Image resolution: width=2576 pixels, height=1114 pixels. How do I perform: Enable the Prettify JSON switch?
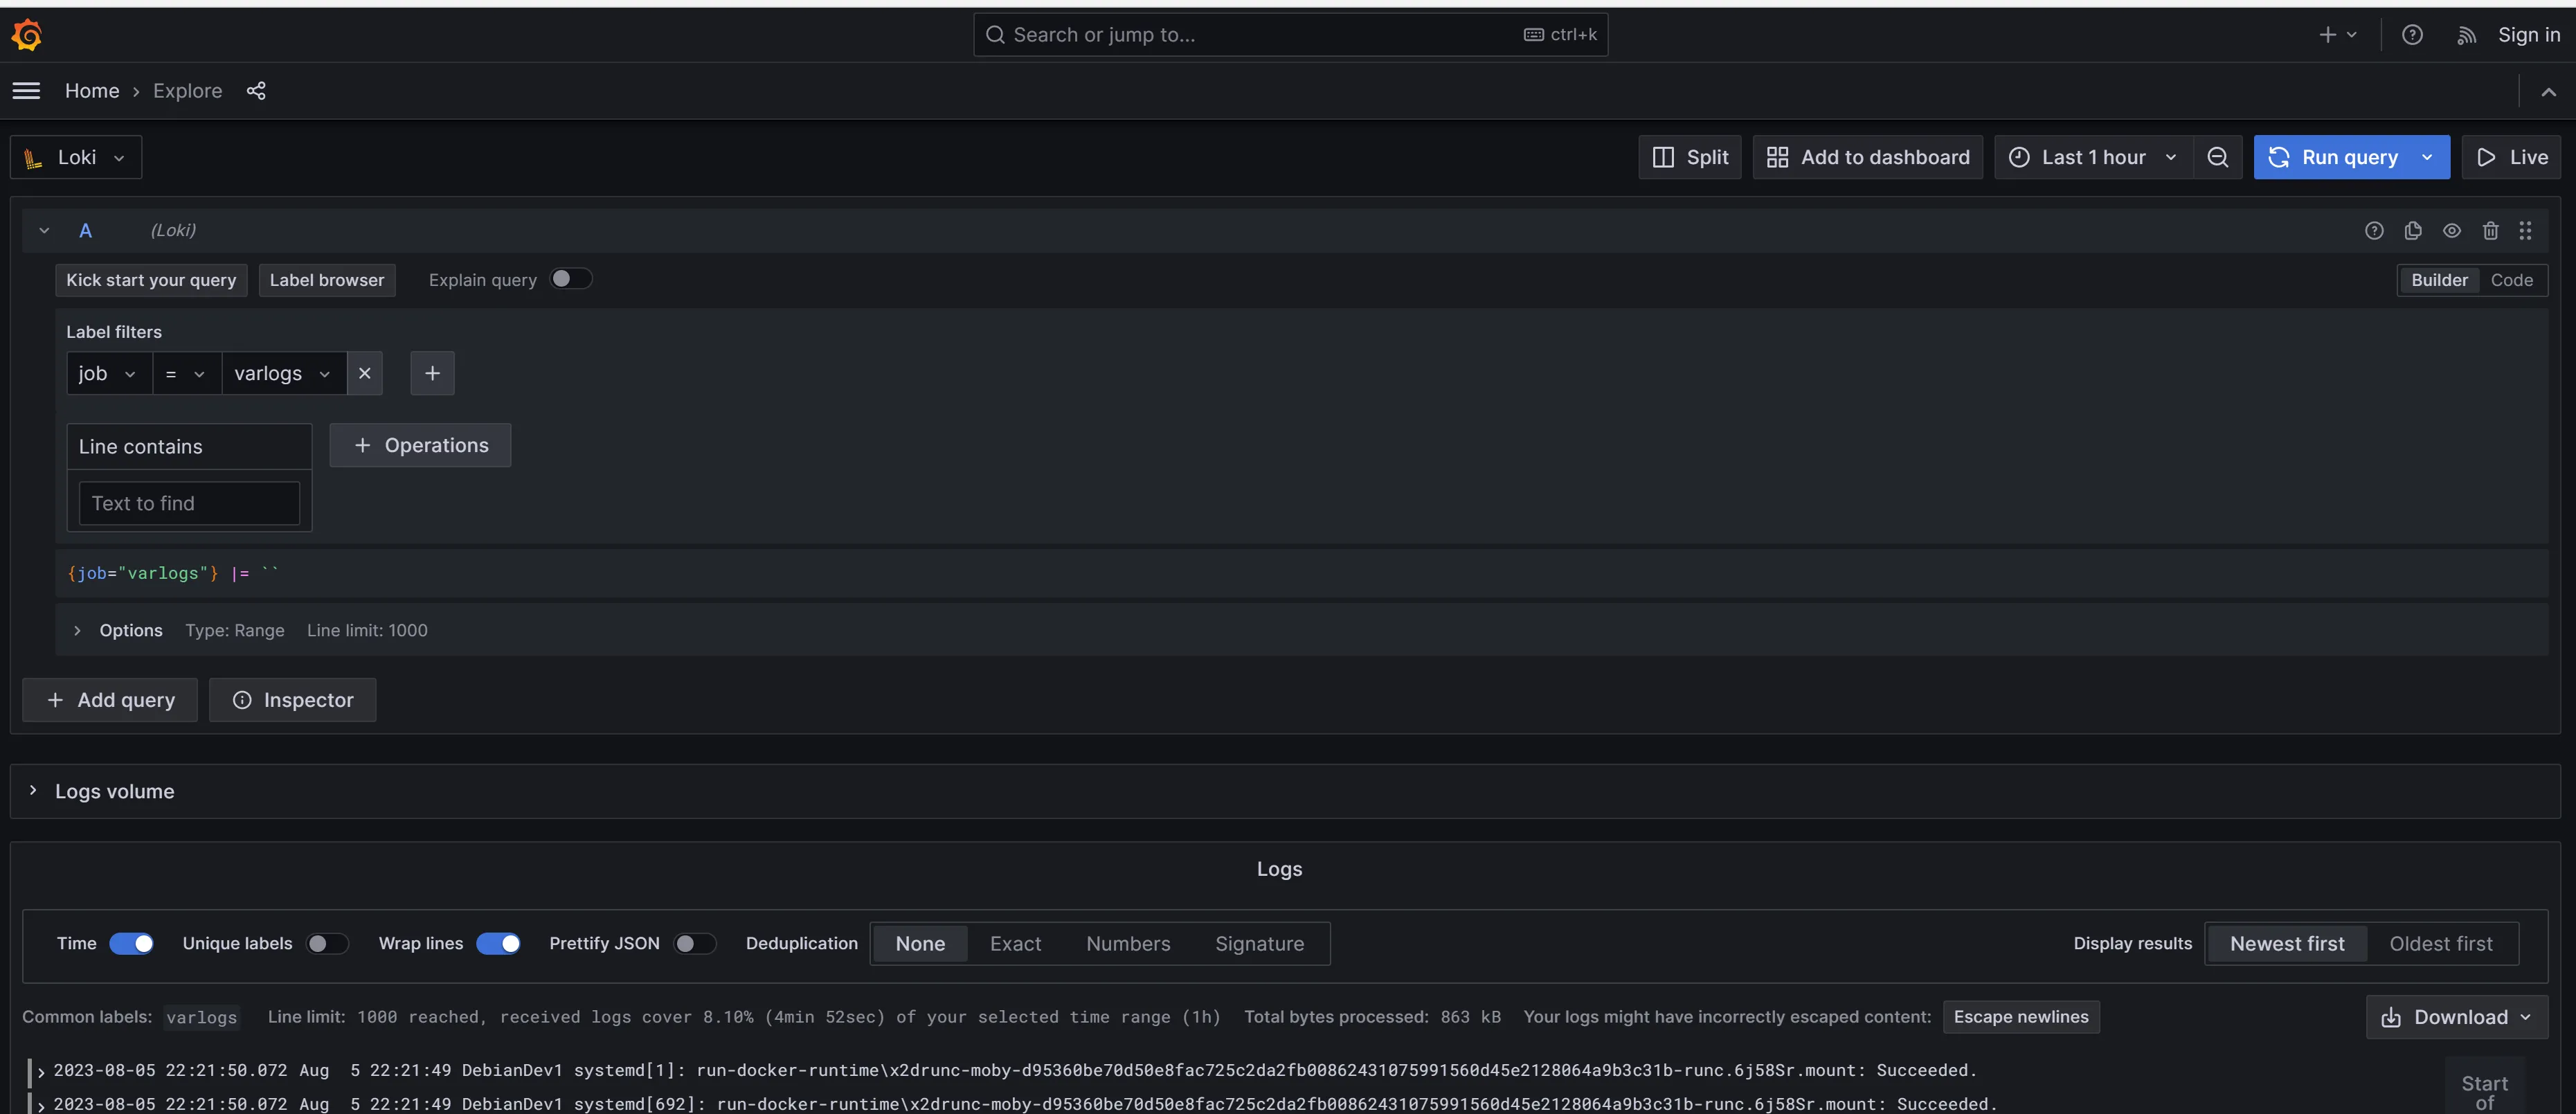pyautogui.click(x=695, y=943)
